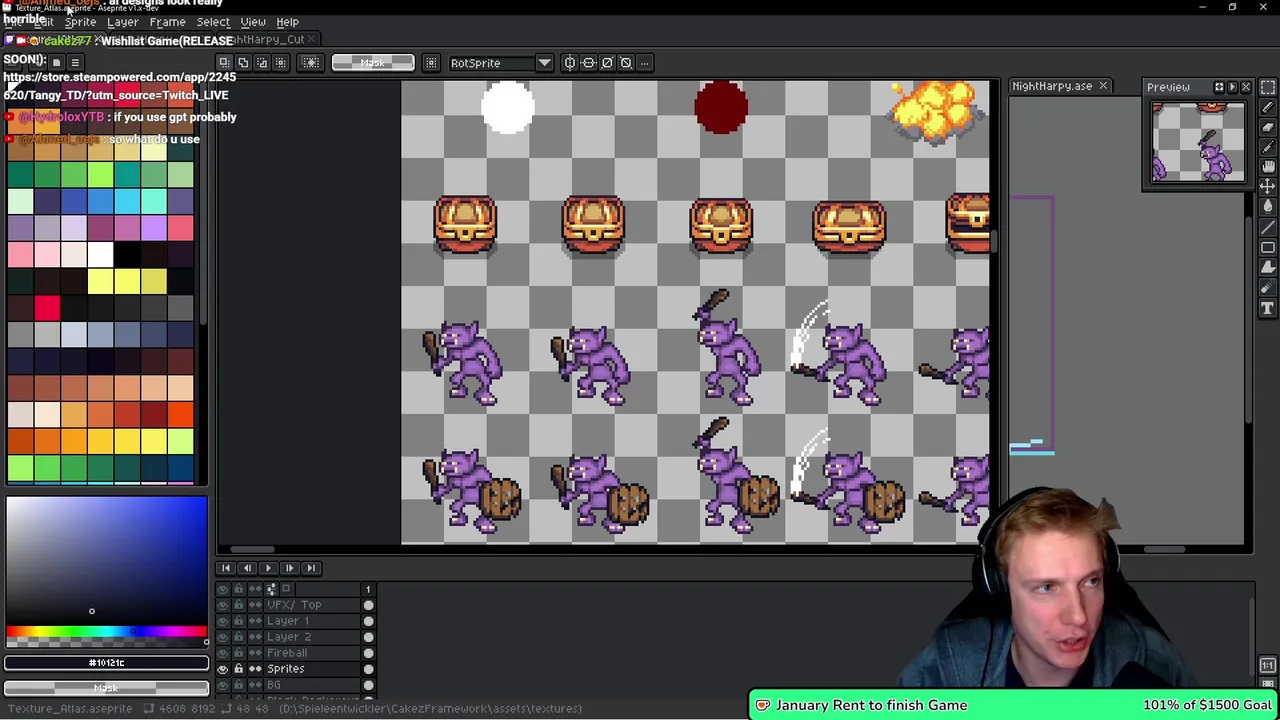Toggle visibility of the Layer 2 layer
The width and height of the screenshot is (1280, 720).
tap(223, 637)
